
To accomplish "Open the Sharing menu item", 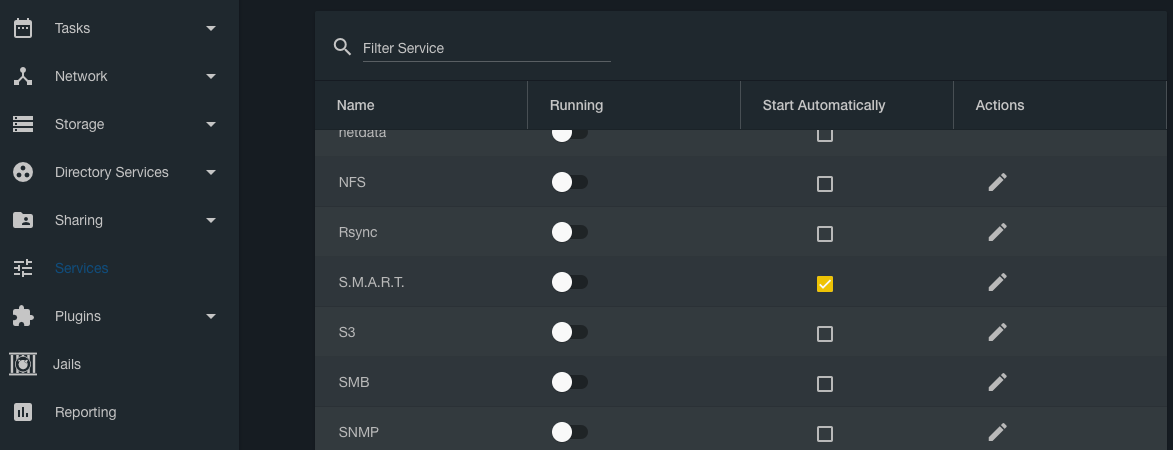I will (79, 220).
